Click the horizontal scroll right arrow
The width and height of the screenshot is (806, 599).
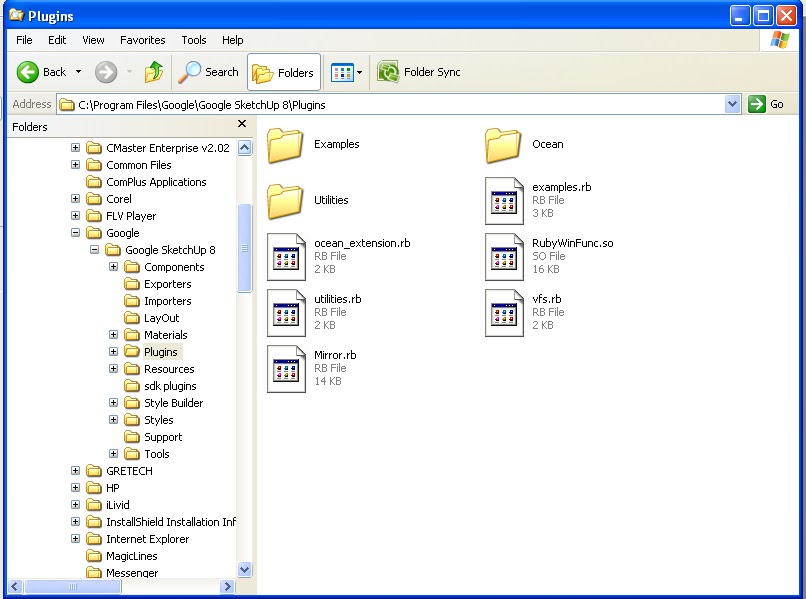tap(227, 586)
